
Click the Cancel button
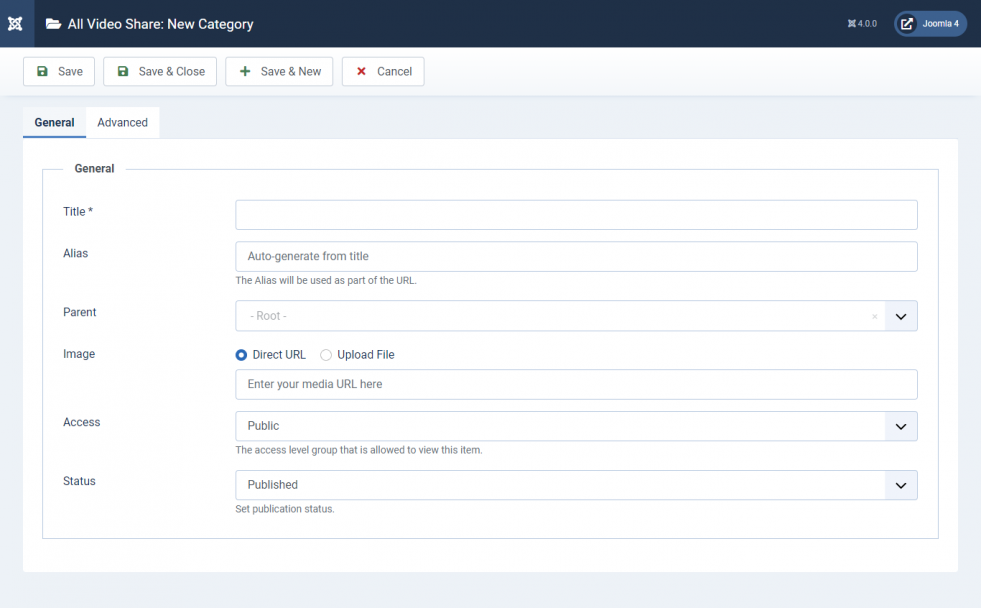pos(383,71)
